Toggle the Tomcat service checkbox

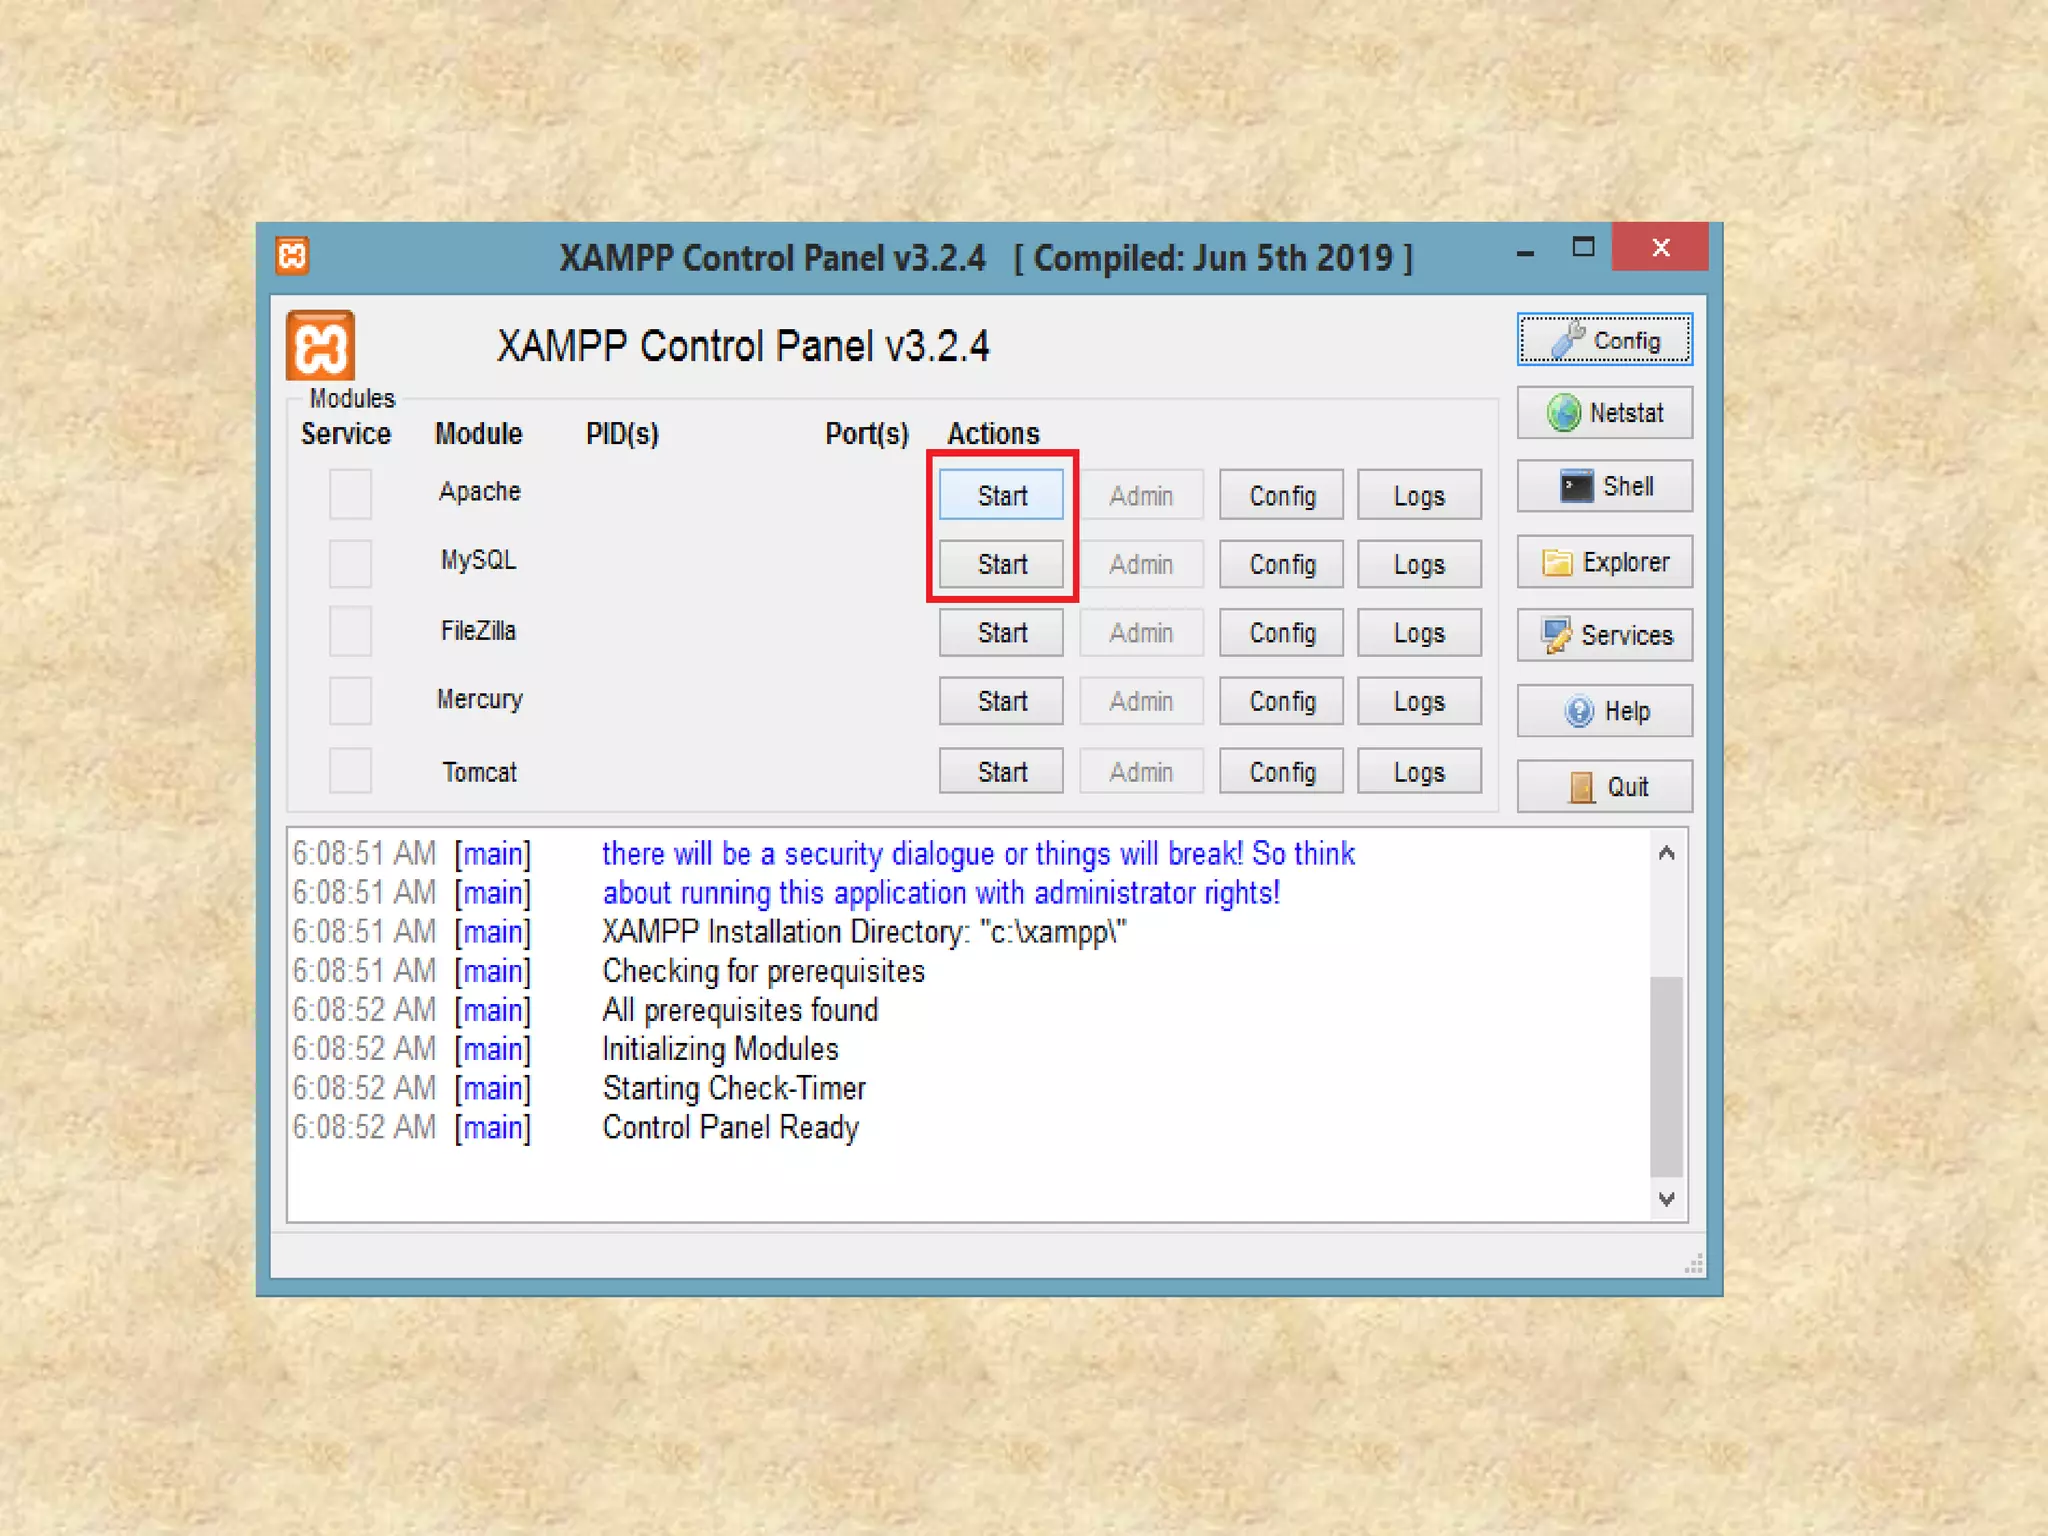point(350,771)
